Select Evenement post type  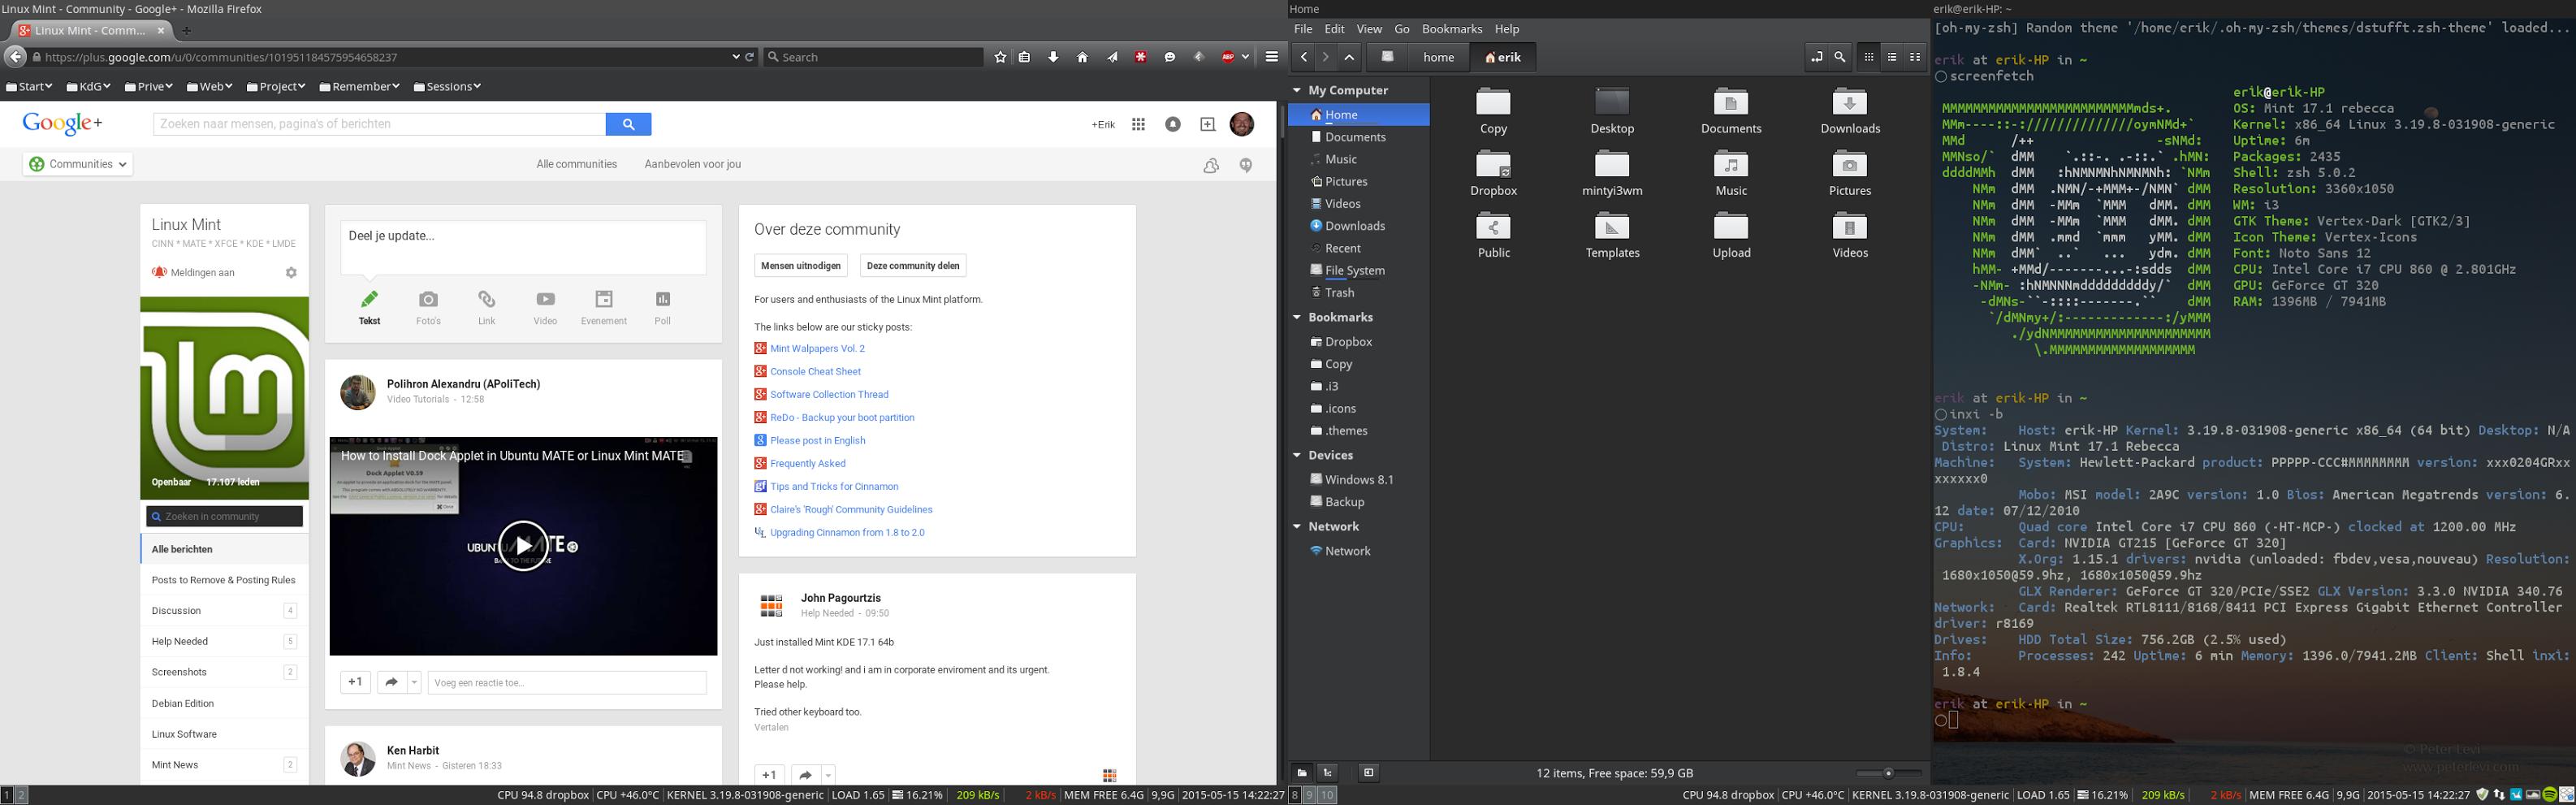[x=604, y=307]
